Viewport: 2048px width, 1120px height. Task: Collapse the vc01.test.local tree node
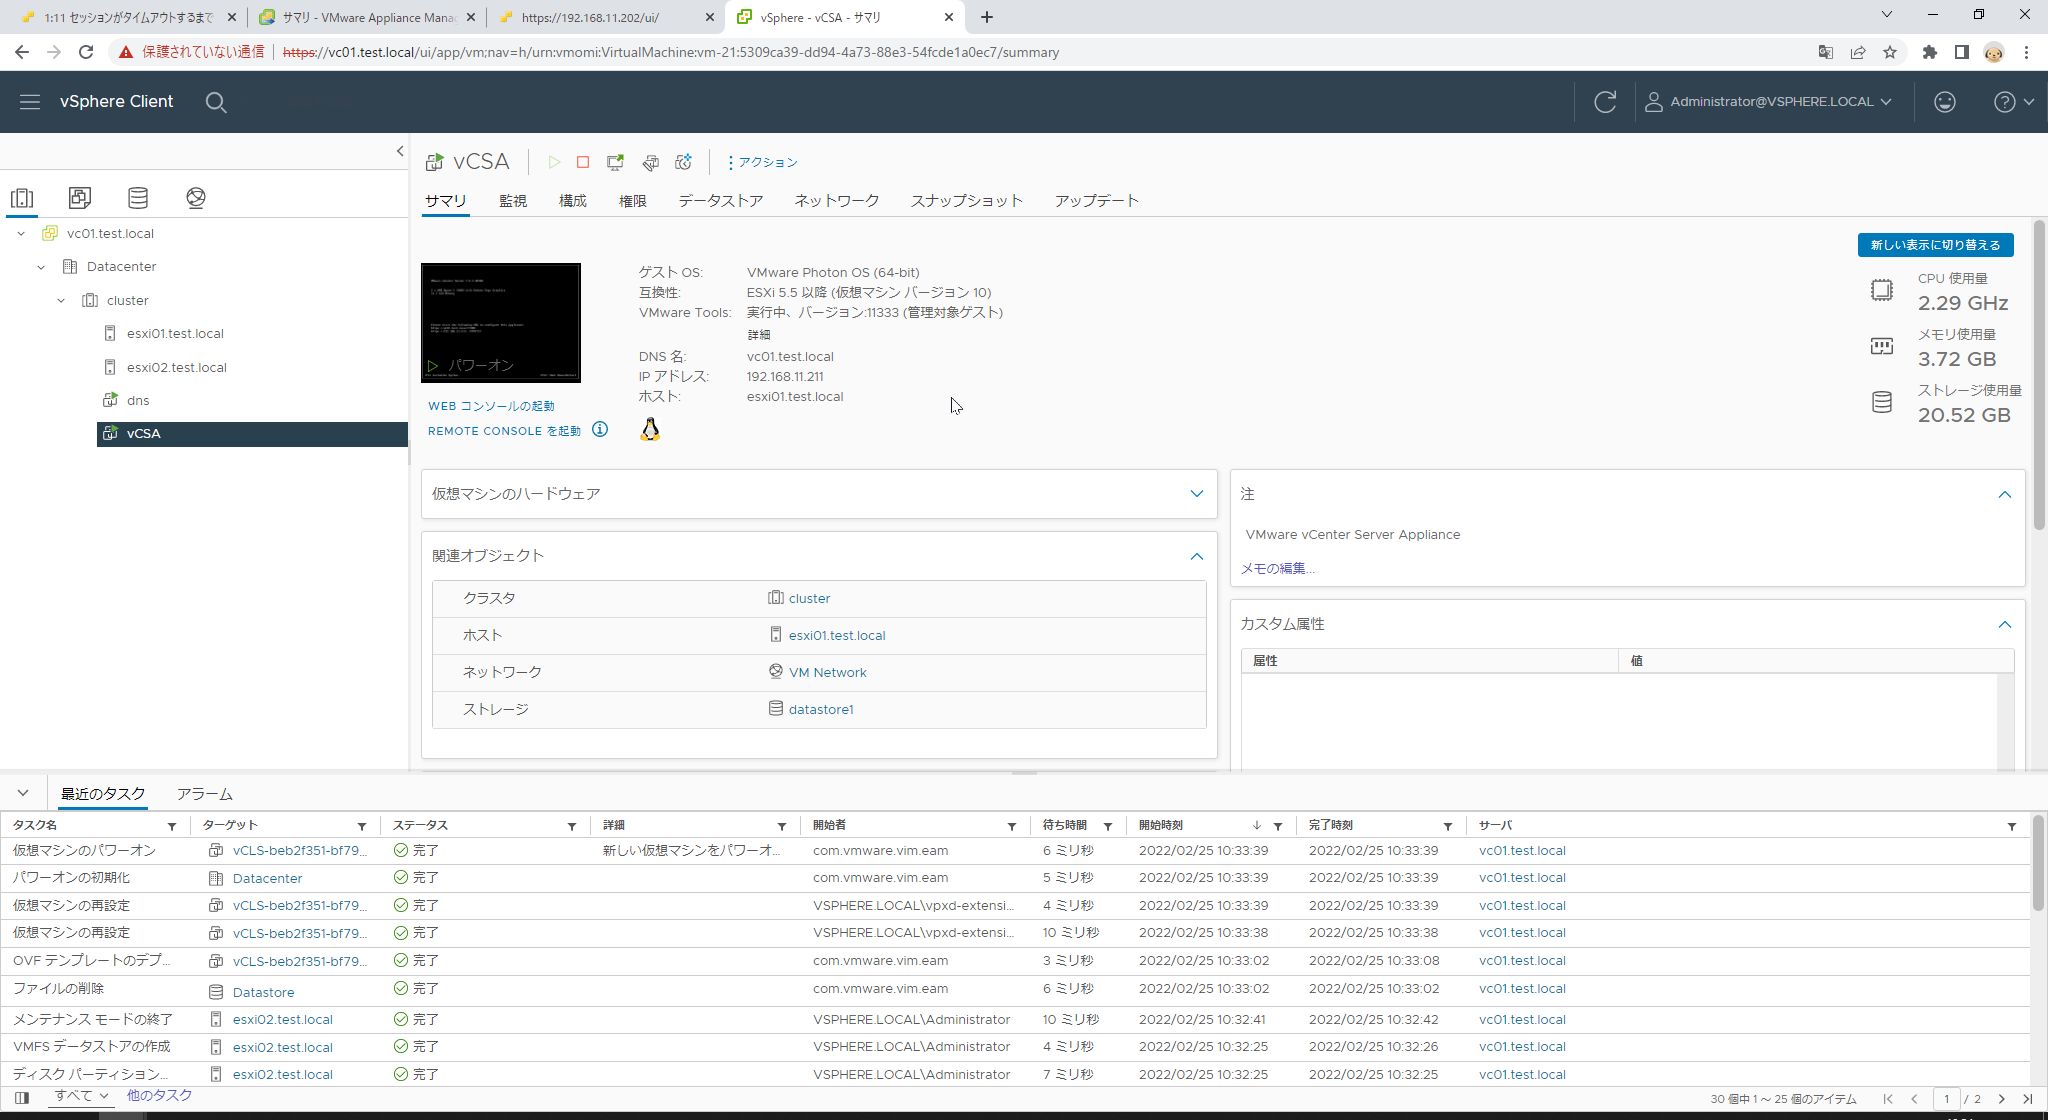point(21,234)
